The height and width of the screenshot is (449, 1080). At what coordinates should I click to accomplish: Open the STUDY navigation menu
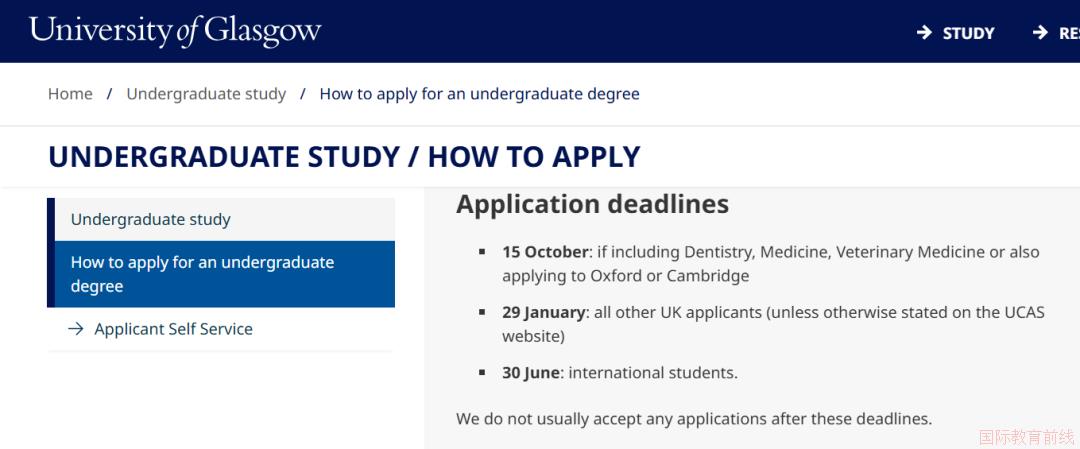coord(968,33)
